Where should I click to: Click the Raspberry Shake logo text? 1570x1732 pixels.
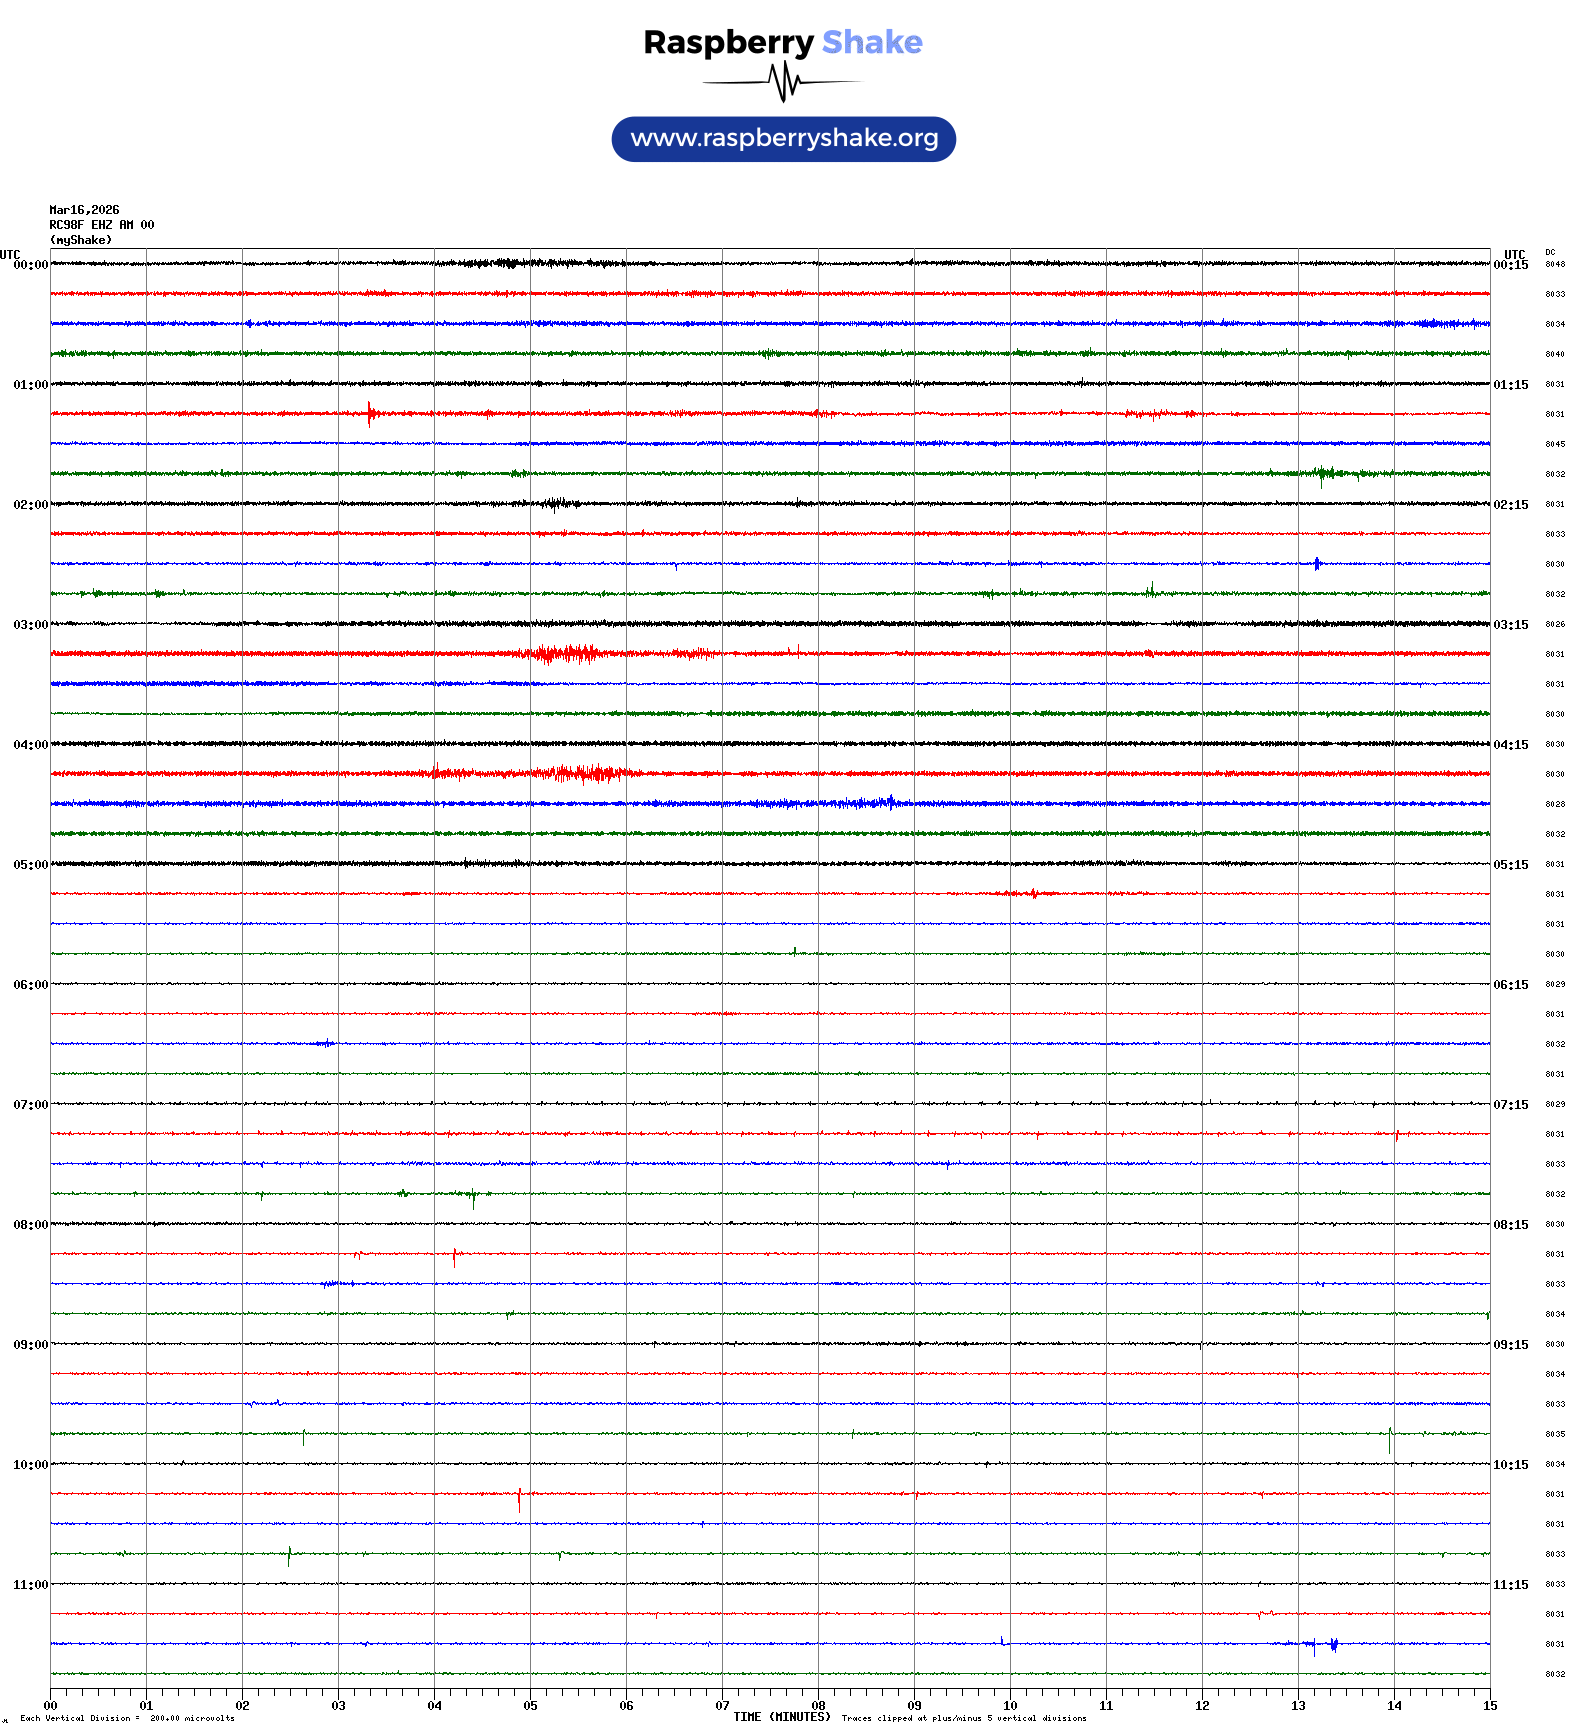[782, 42]
